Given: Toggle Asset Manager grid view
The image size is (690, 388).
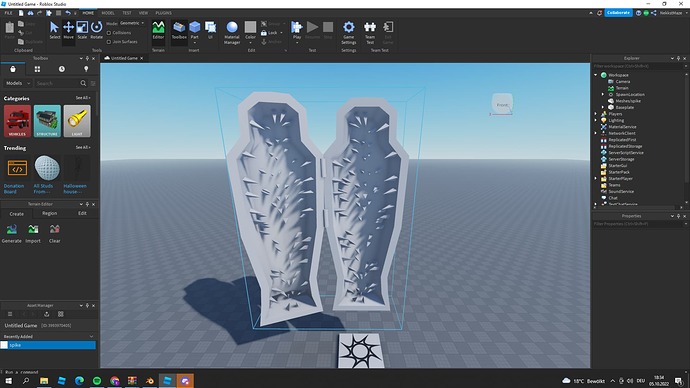Looking at the screenshot, I should (61, 314).
